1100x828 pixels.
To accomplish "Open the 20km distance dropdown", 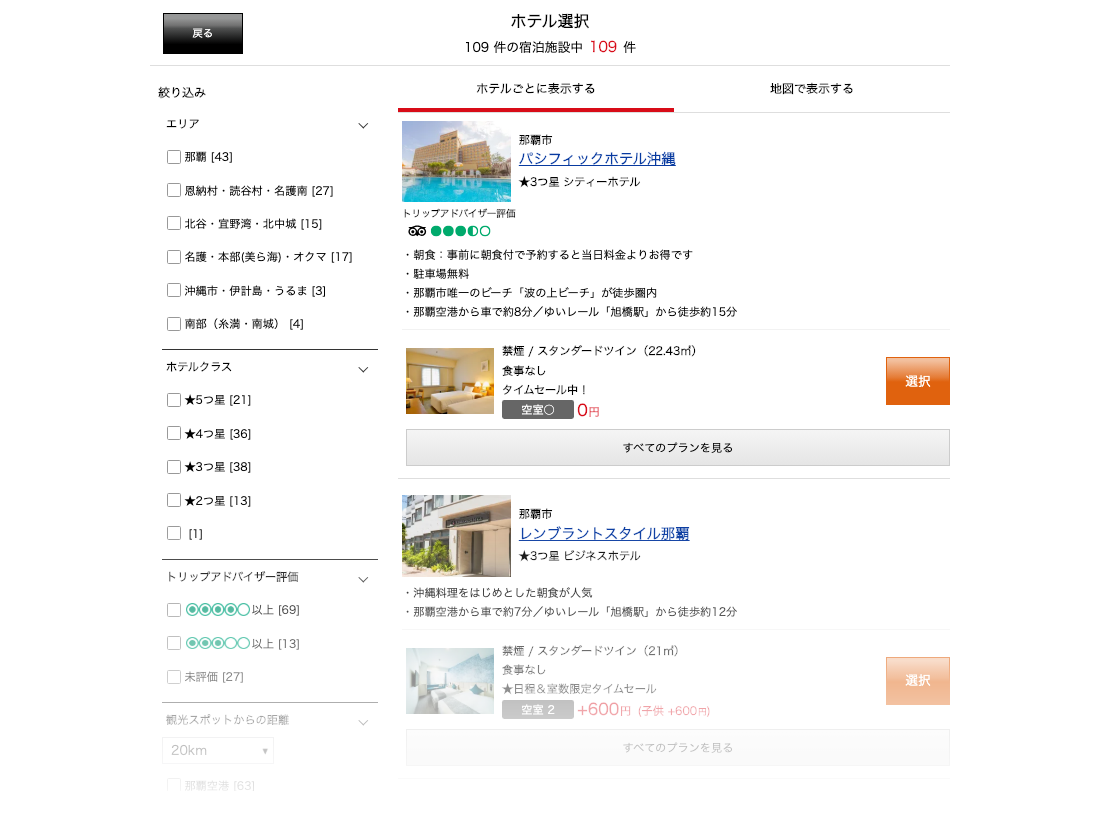I will [217, 750].
